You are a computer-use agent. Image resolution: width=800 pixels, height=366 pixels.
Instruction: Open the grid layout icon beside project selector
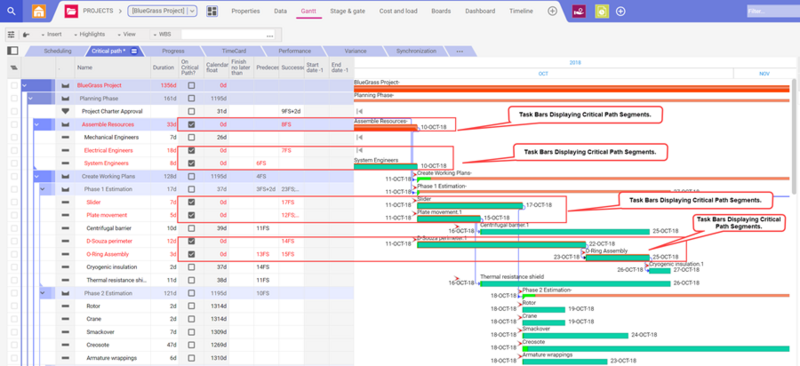(212, 11)
